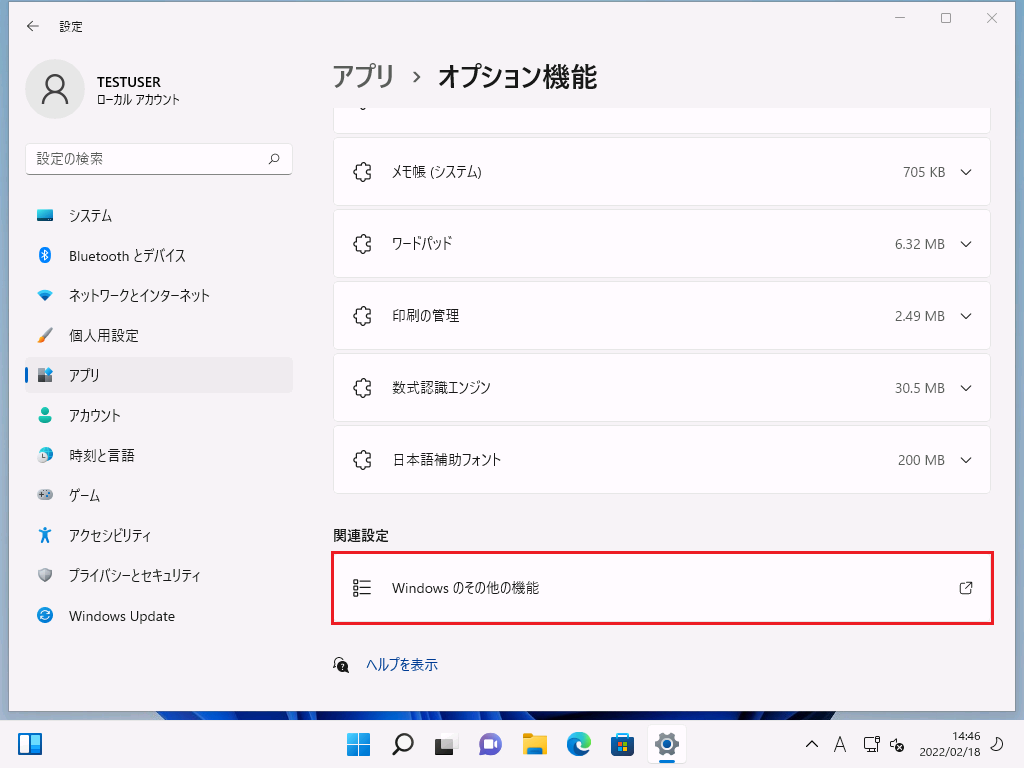Open Microsoft Store taskbar icon

623,744
